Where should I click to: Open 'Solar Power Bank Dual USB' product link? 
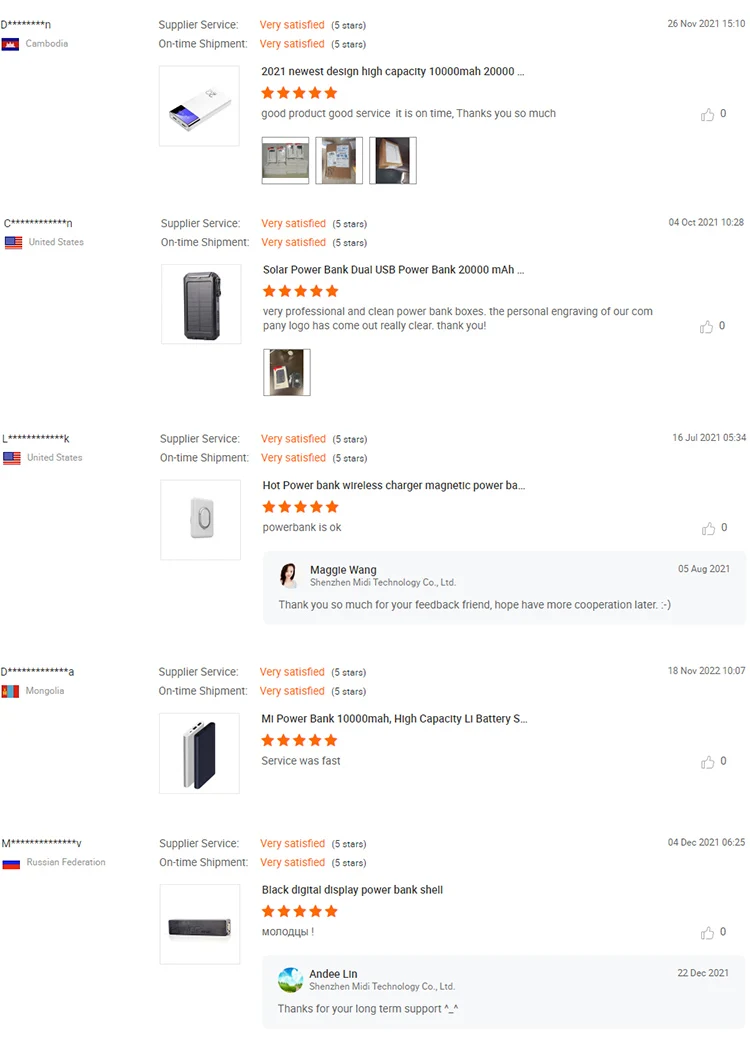click(393, 270)
